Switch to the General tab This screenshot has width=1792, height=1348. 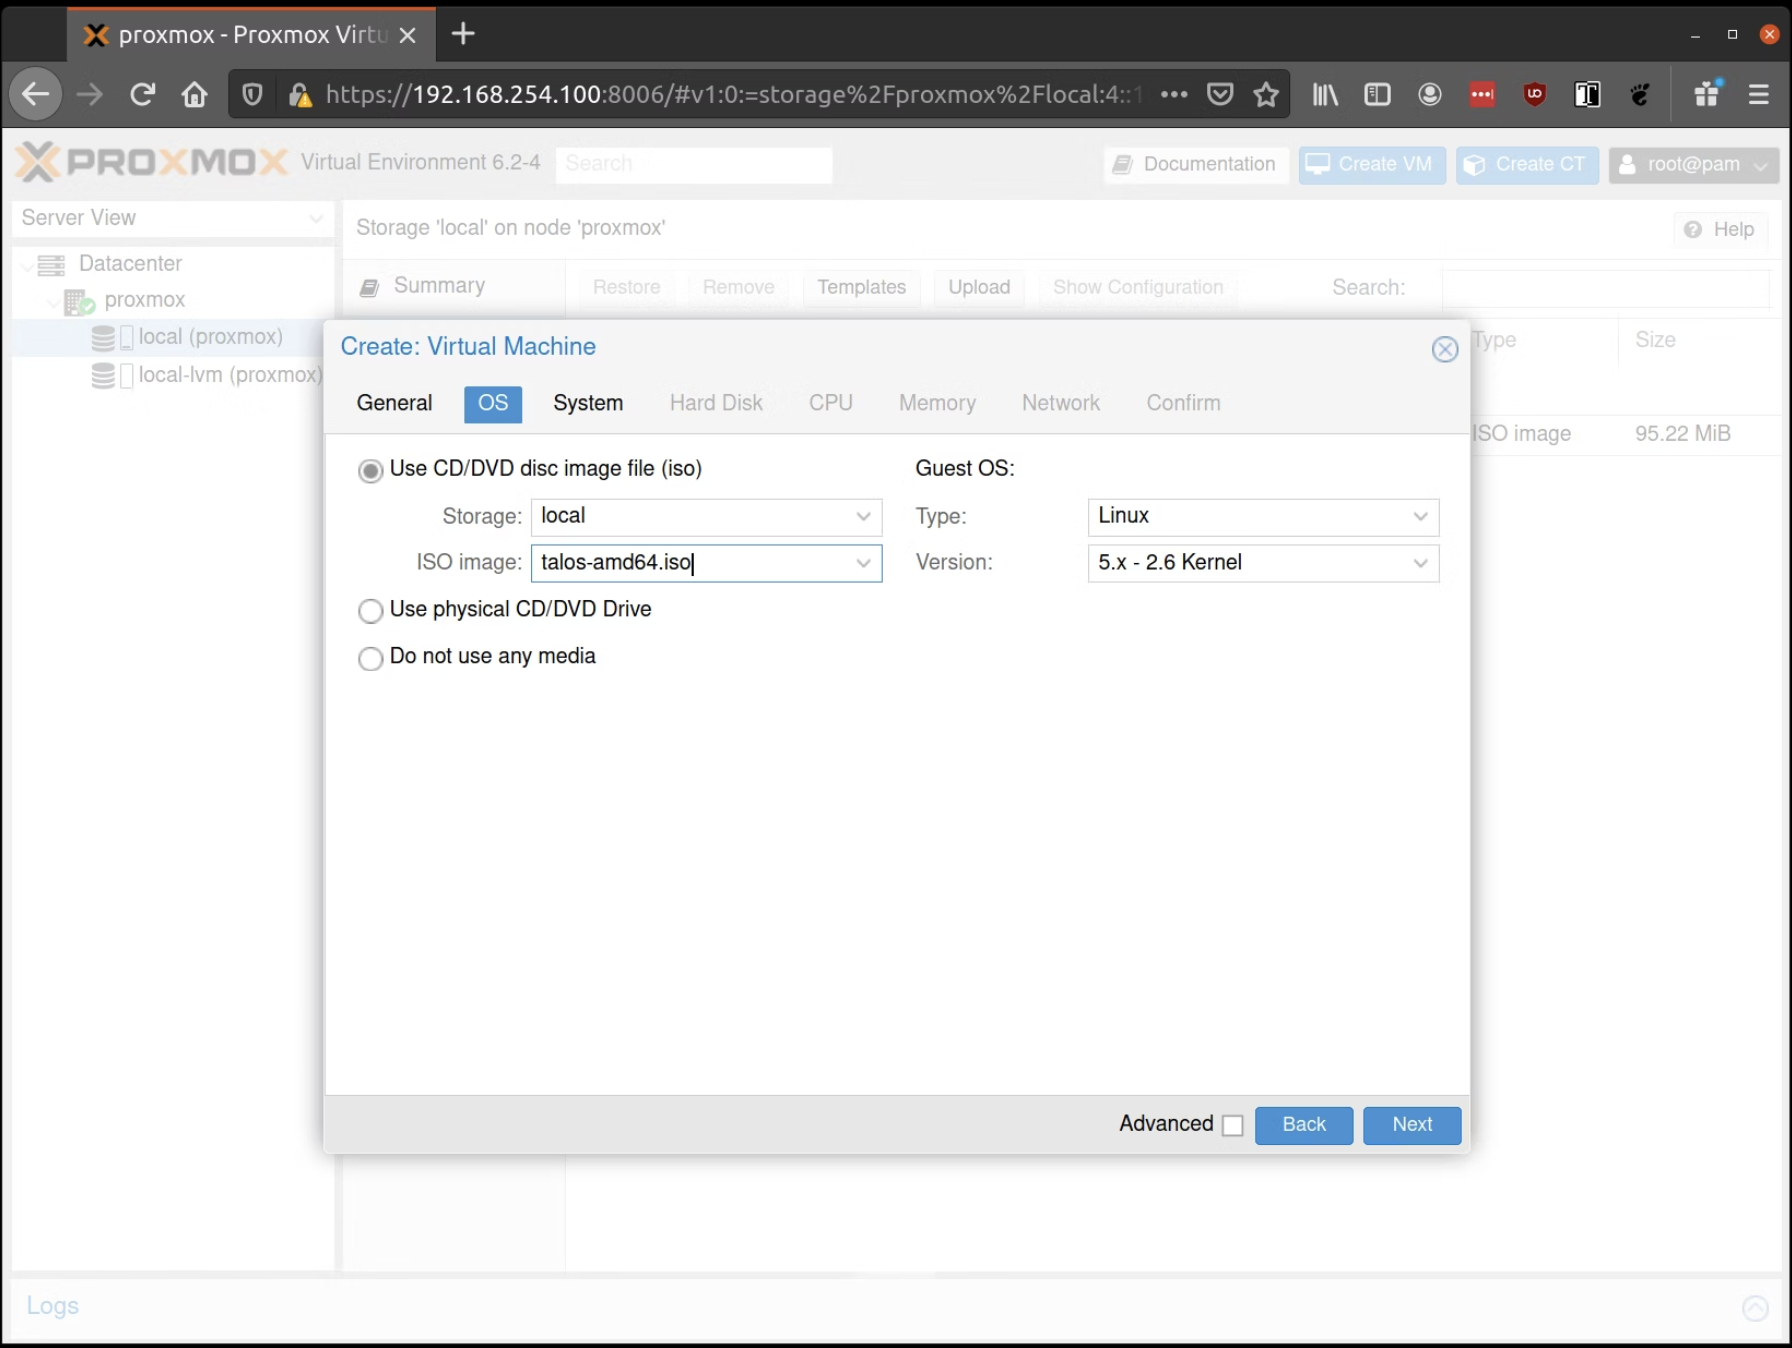[394, 403]
